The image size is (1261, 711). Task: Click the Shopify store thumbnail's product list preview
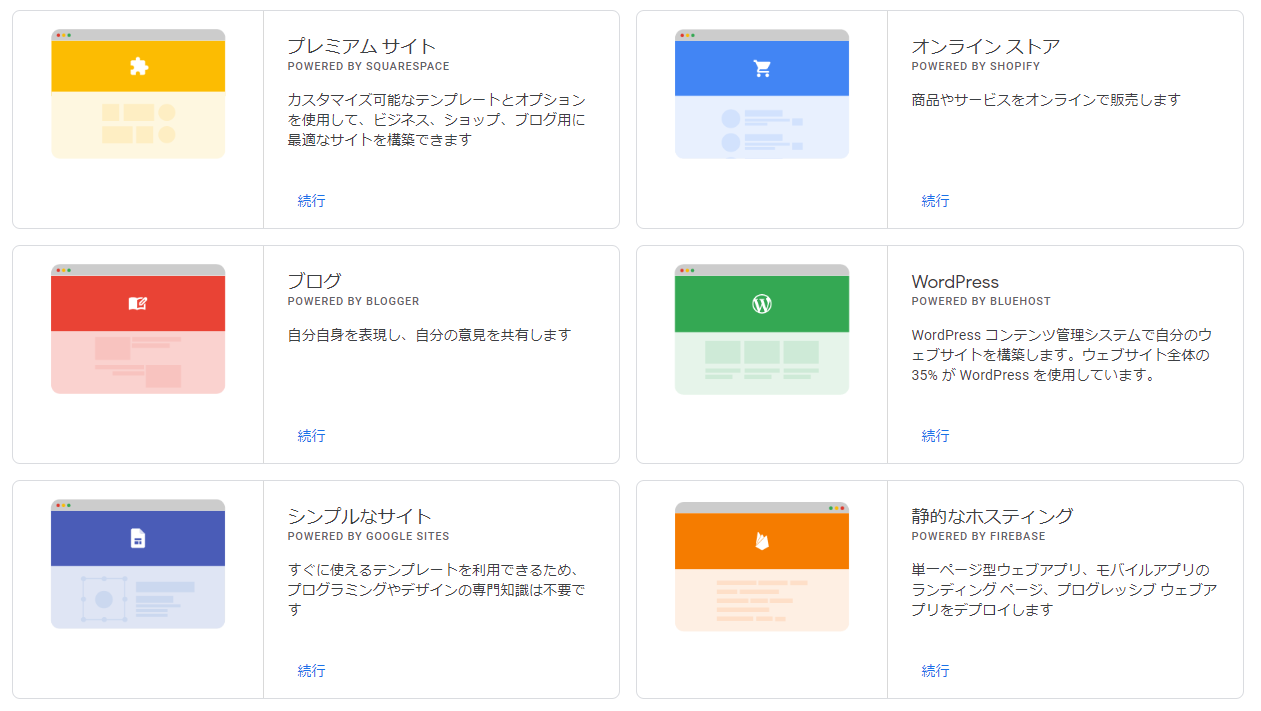762,127
